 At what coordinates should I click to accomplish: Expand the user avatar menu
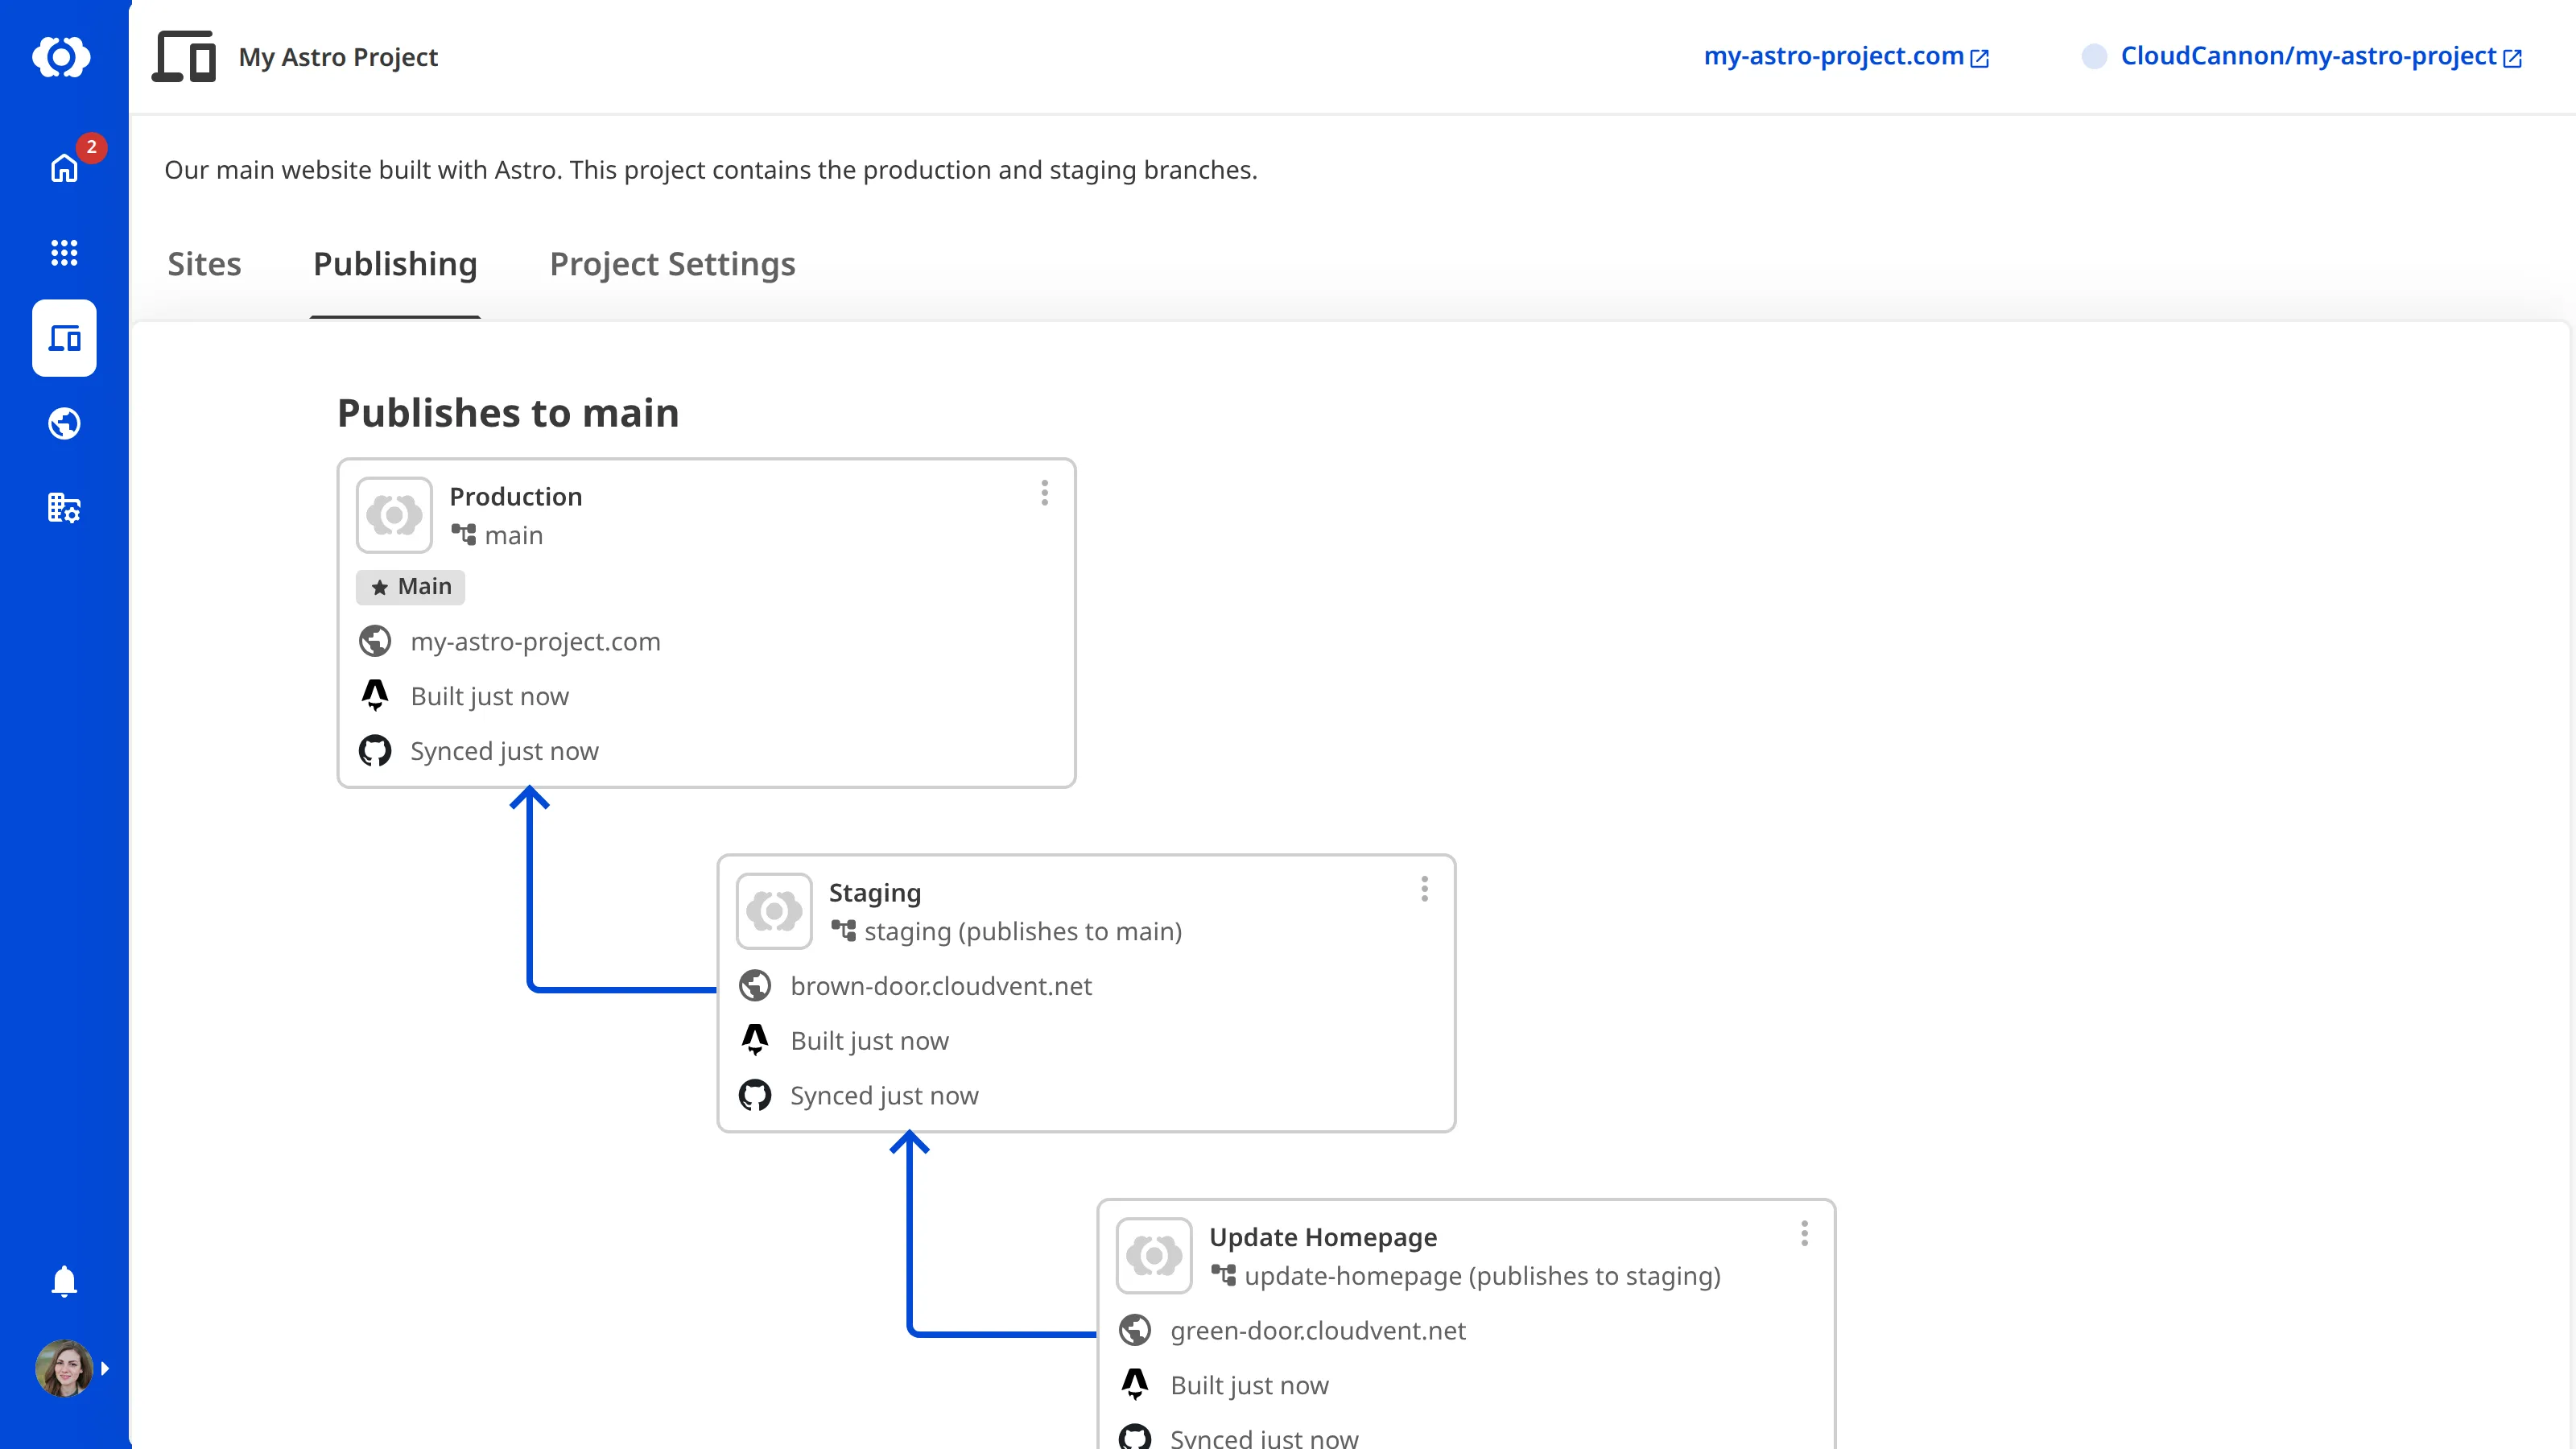63,1369
